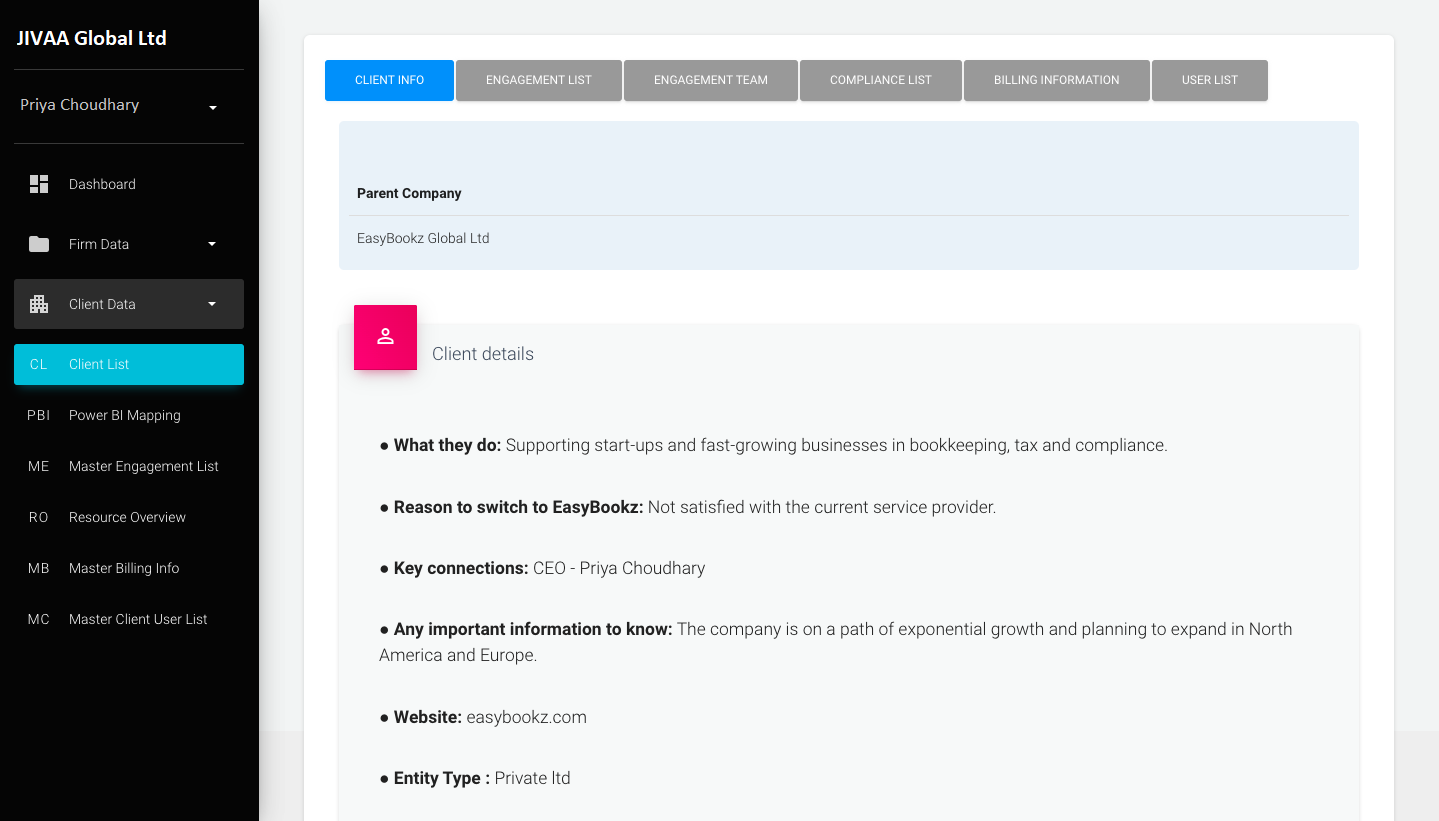Open the Engagement Team tab
The height and width of the screenshot is (821, 1439).
coord(710,80)
